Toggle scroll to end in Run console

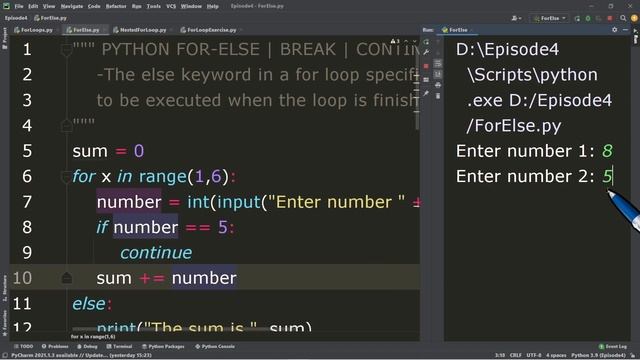[x=438, y=74]
